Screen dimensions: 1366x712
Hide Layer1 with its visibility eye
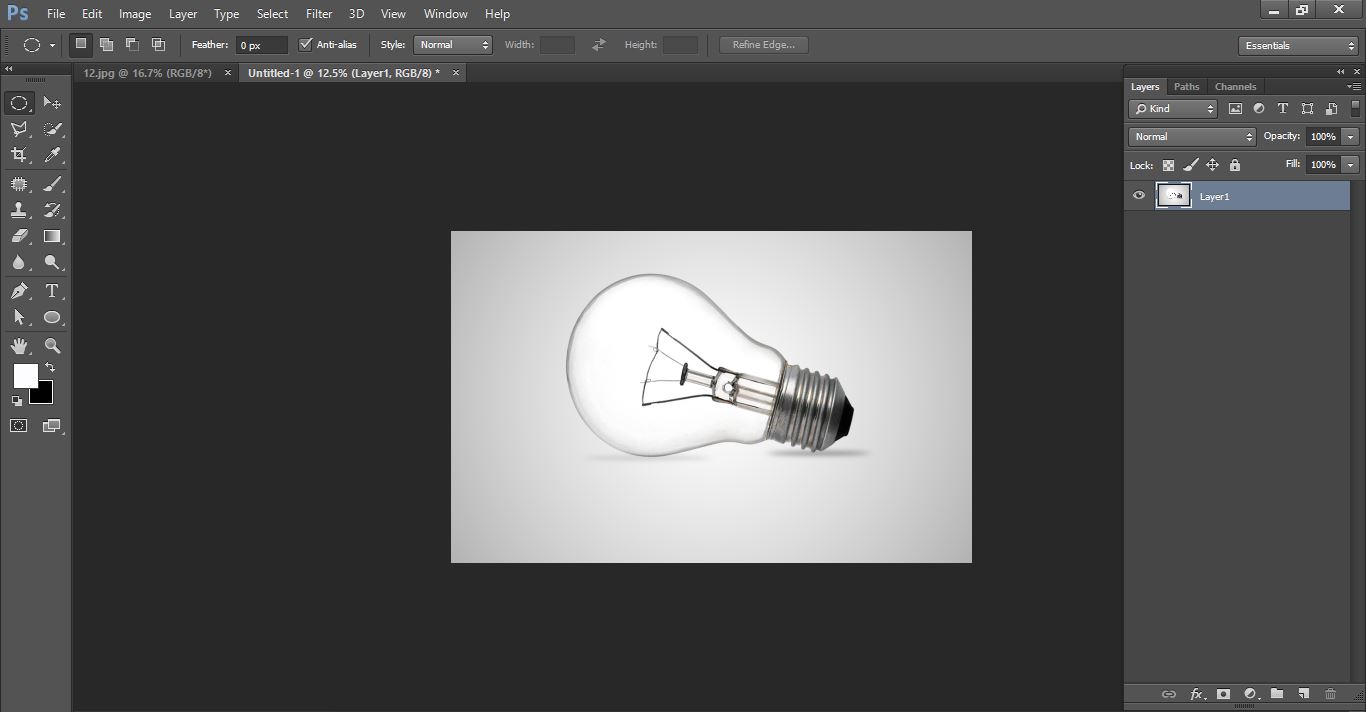[x=1138, y=195]
